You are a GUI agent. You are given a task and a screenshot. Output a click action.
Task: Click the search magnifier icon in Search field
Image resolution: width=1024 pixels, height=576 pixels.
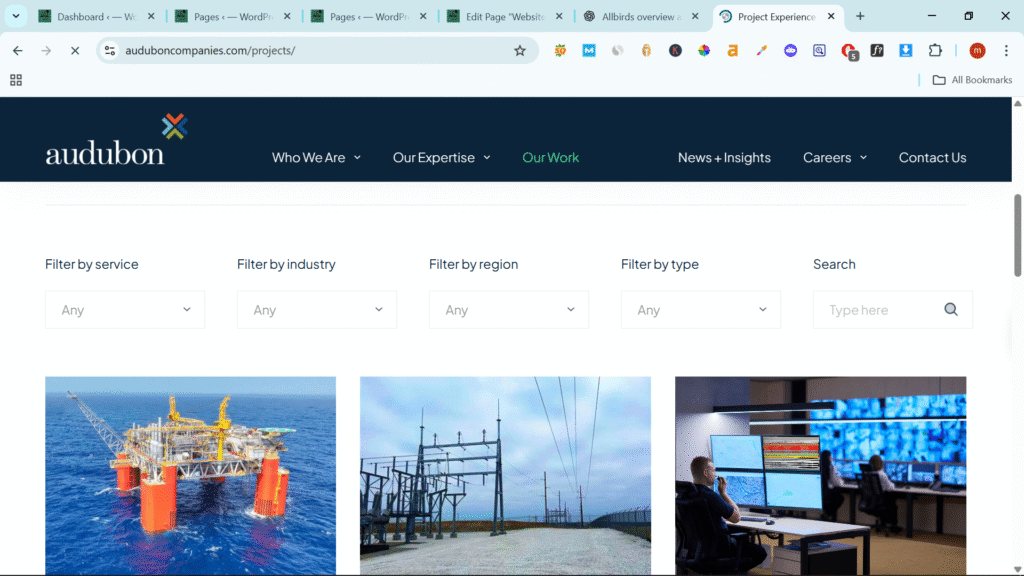tap(951, 310)
